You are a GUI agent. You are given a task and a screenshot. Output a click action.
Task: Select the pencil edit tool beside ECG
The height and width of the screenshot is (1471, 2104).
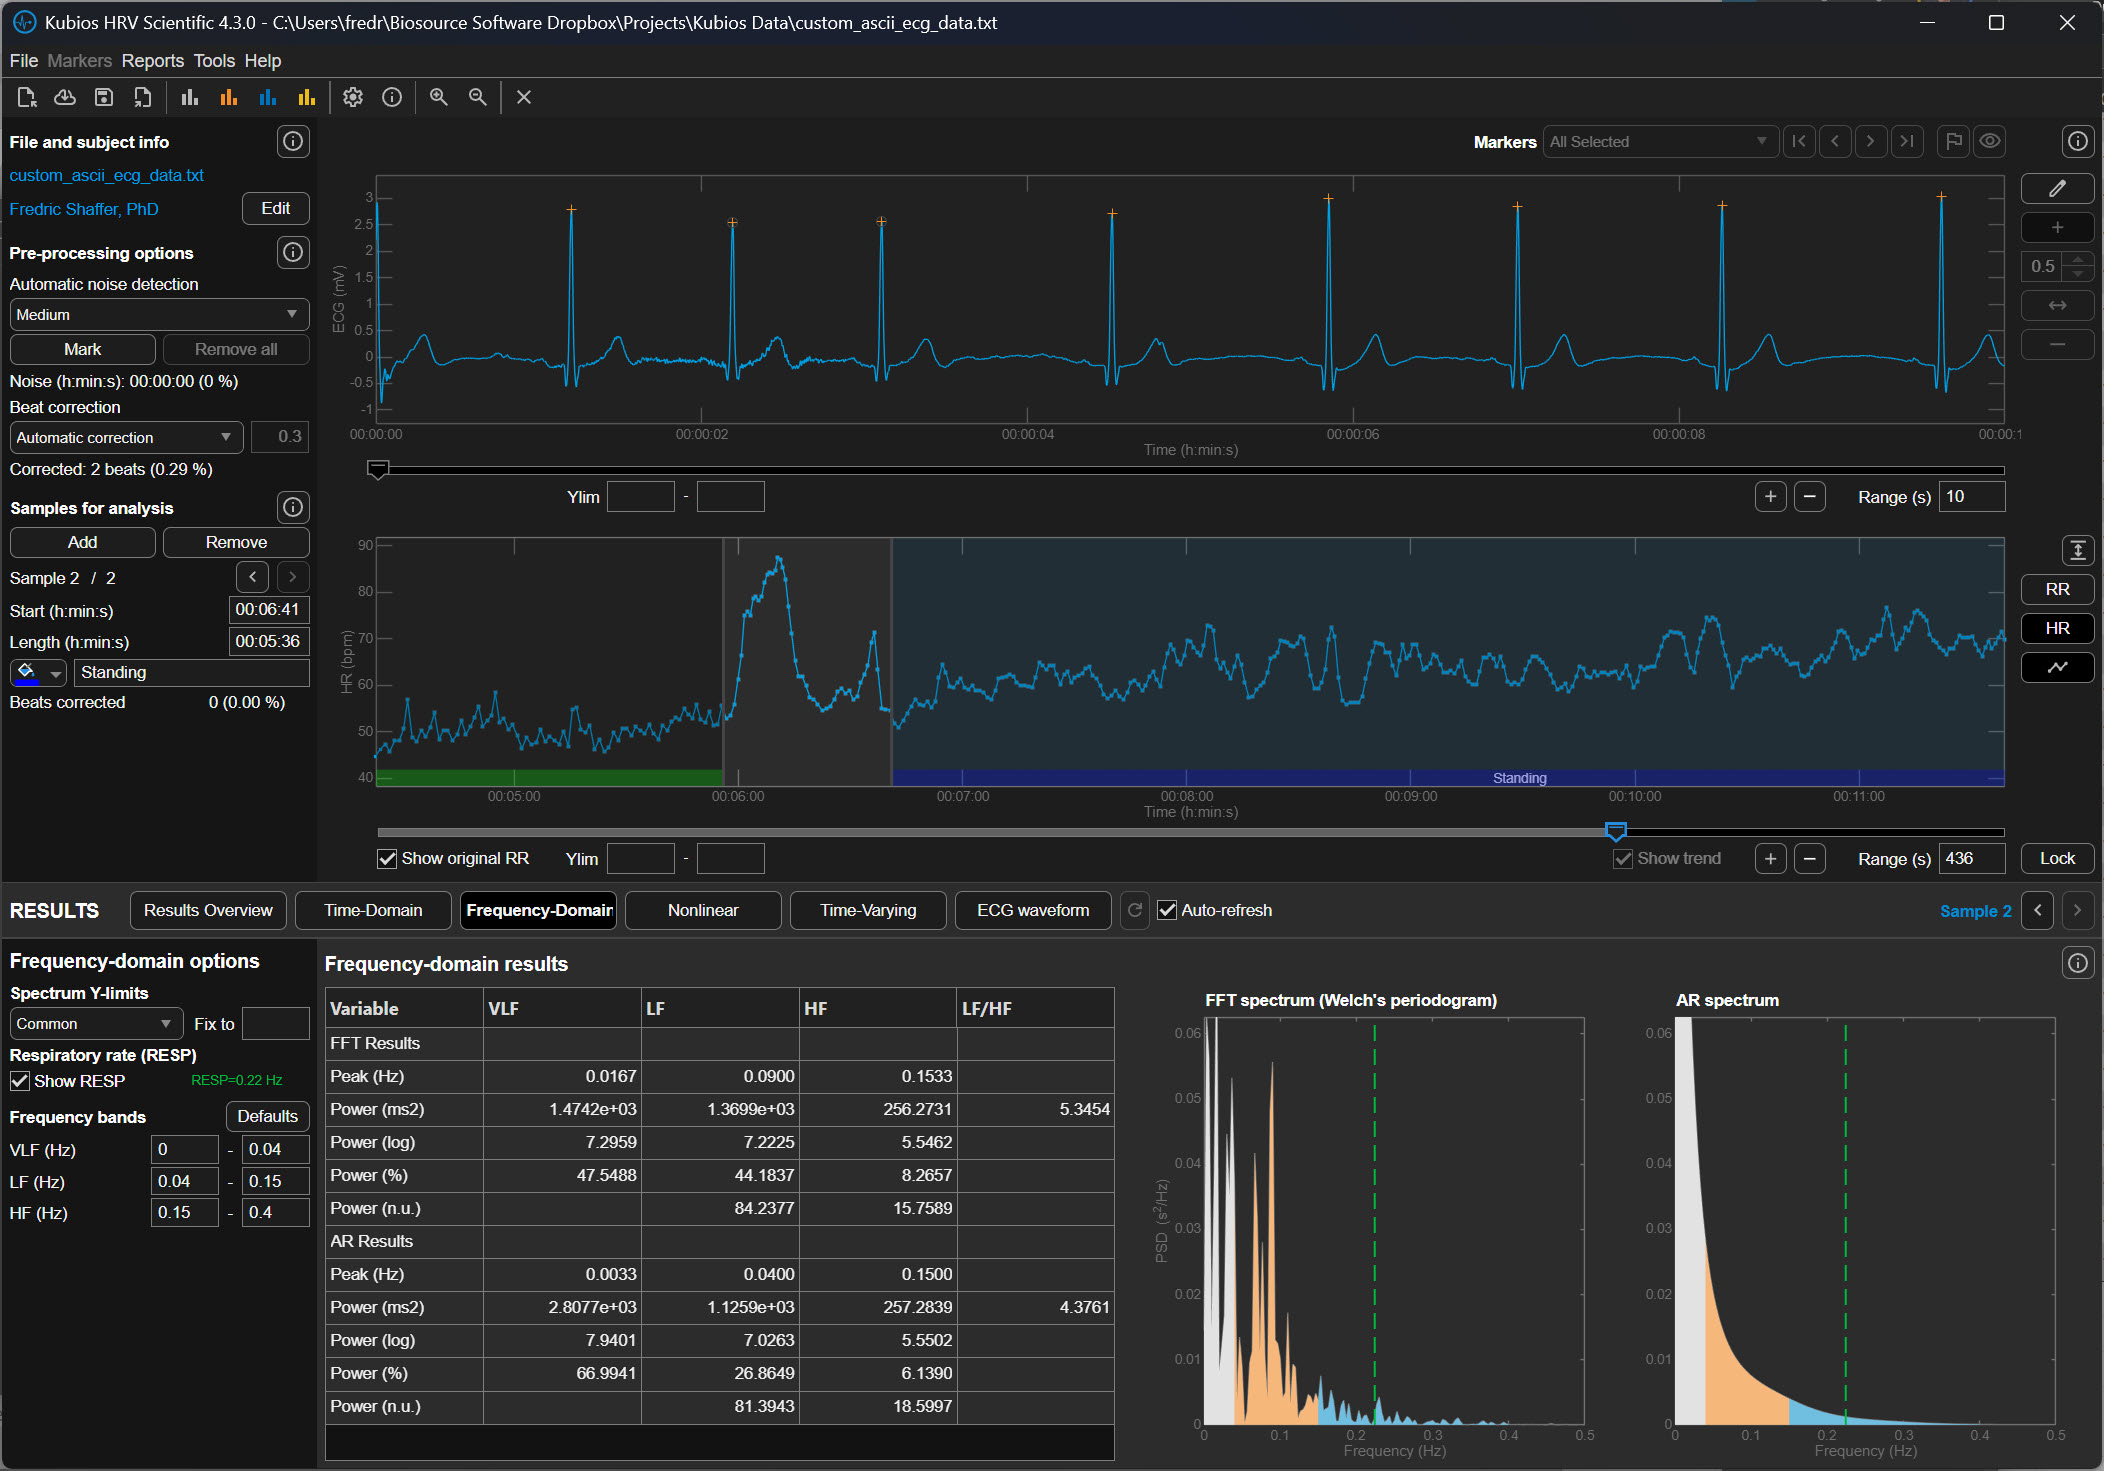tap(2057, 189)
